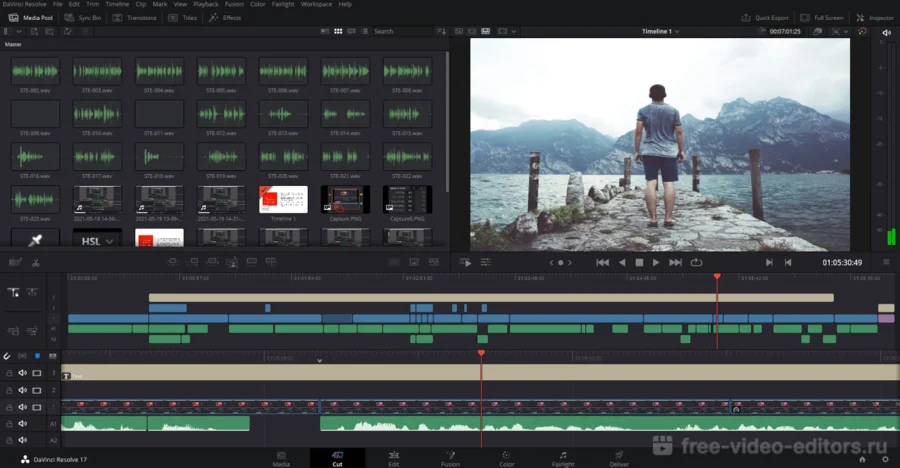Switch to the Fusion page tab
900x468 pixels.
pyautogui.click(x=450, y=458)
